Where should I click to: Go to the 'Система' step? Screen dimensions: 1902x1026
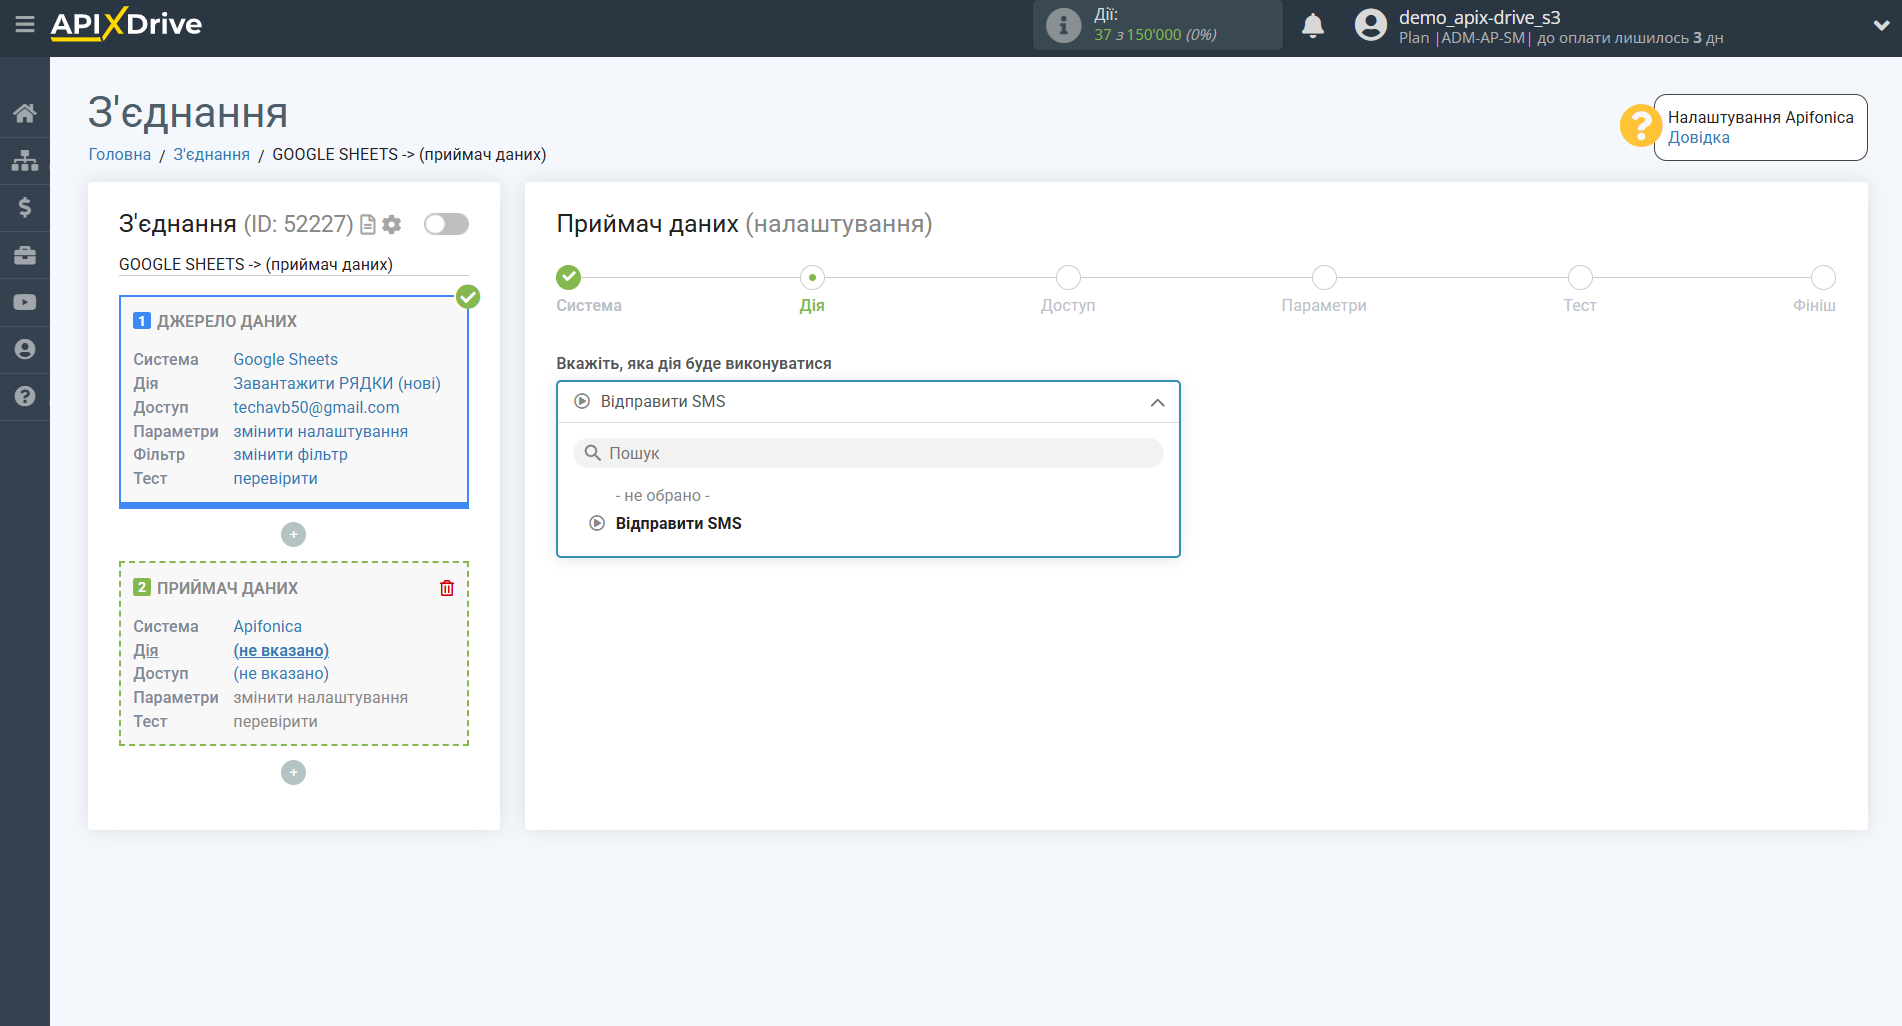tap(568, 278)
